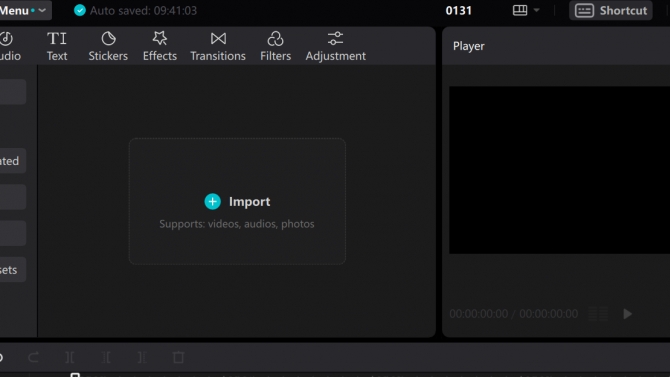Switch to the Audio tab
The height and width of the screenshot is (377, 670).
click(9, 46)
